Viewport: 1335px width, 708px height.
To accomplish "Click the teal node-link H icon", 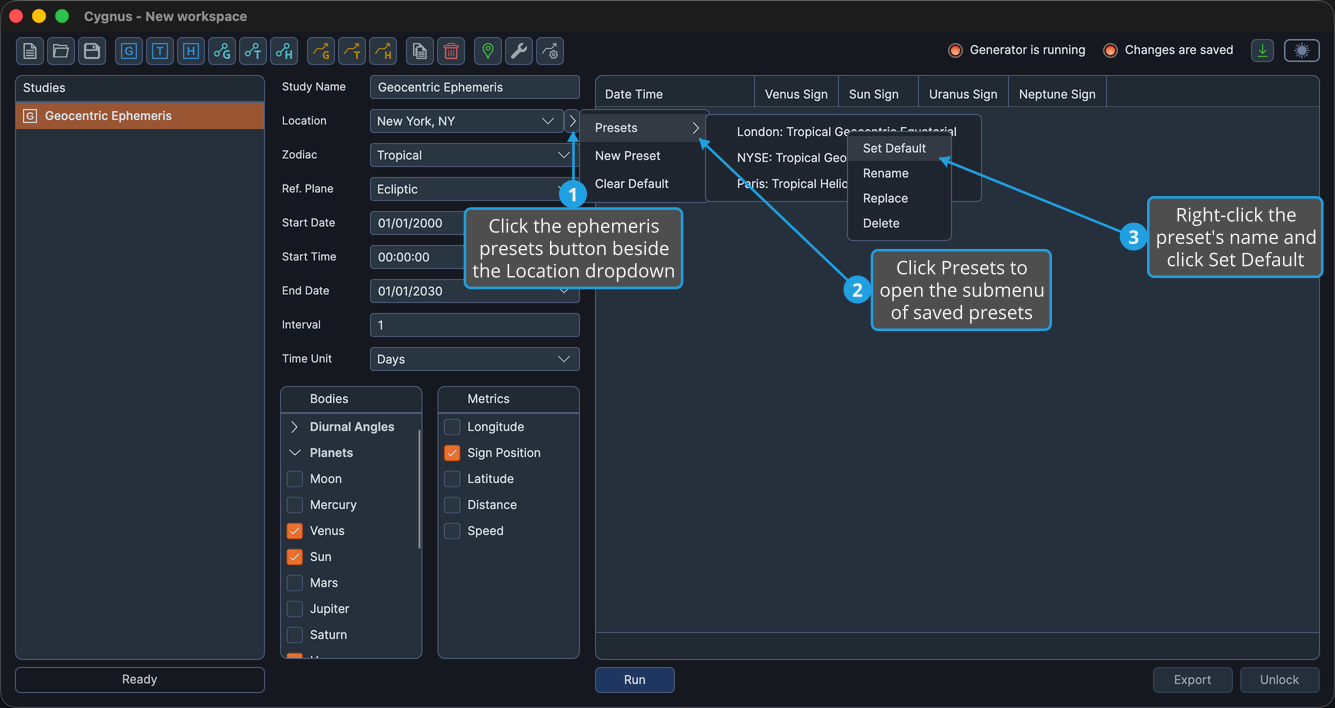I will point(284,51).
